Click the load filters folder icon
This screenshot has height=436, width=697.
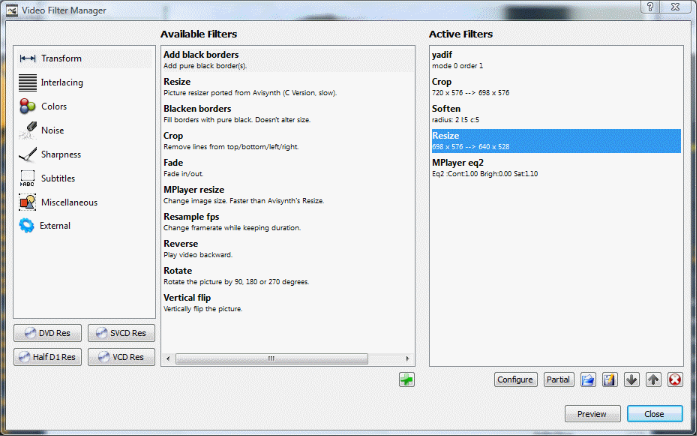pyautogui.click(x=588, y=380)
